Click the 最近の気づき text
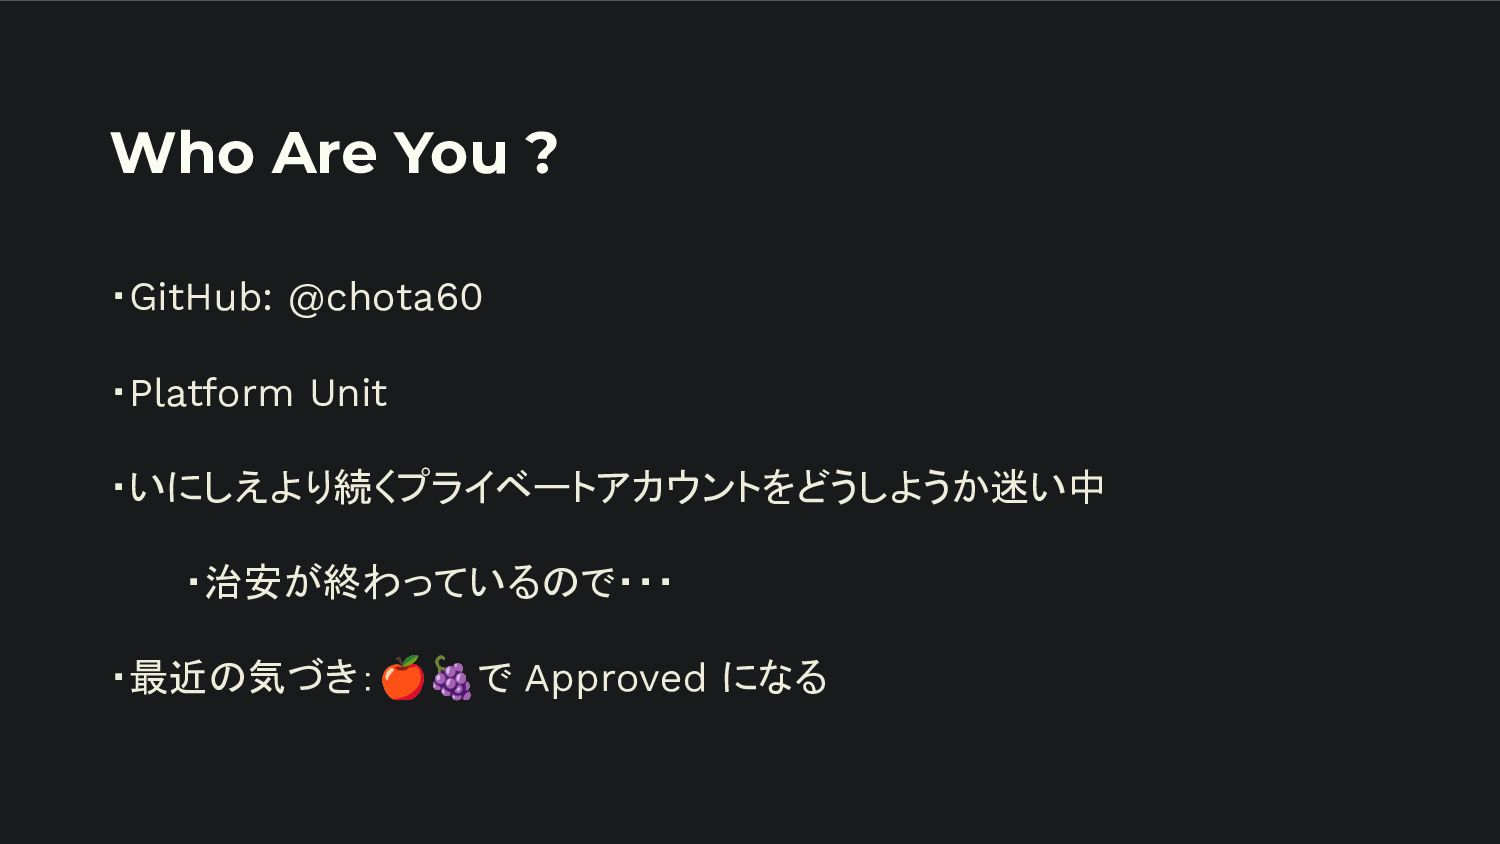Image resolution: width=1500 pixels, height=844 pixels. click(x=244, y=678)
